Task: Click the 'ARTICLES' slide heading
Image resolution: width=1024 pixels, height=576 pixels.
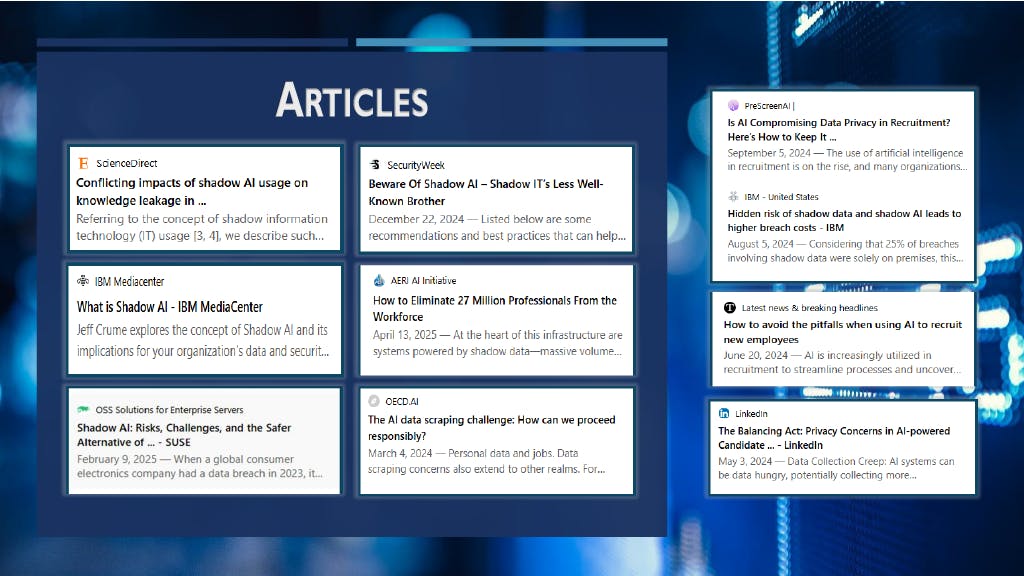Action: (351, 100)
